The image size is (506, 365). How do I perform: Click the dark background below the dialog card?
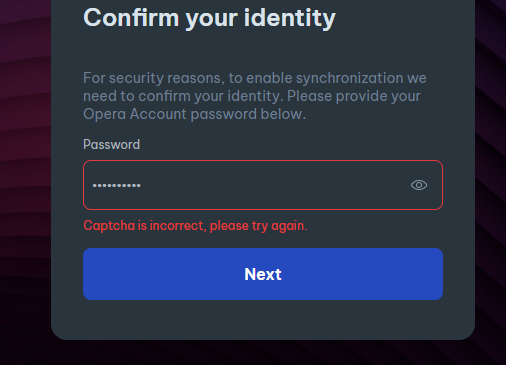pos(263,353)
